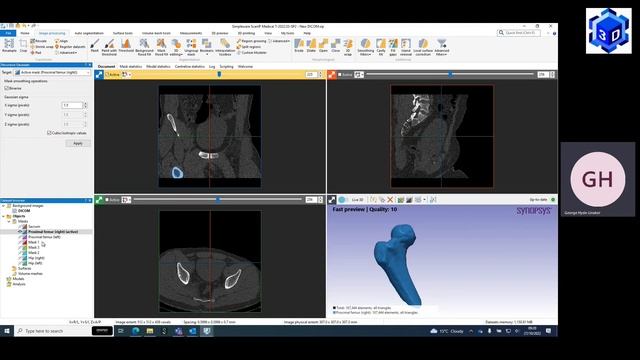Toggle Cubic/isotropic values checkbox
Screen dimensions: 640x360
tap(49, 133)
